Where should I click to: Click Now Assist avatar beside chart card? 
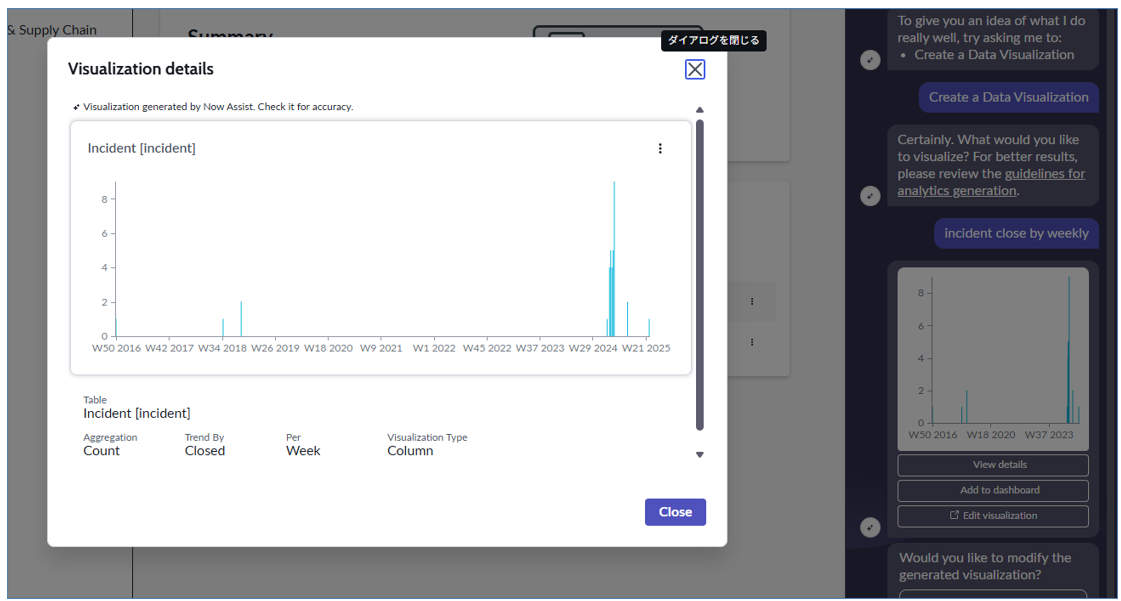click(870, 527)
